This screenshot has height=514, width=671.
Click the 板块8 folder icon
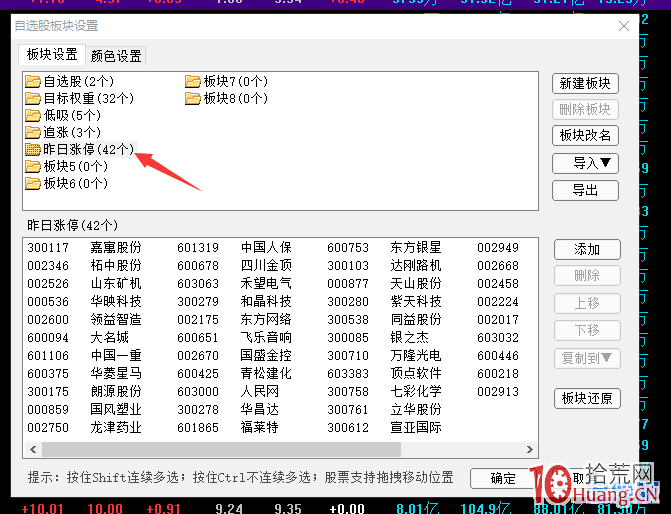(193, 98)
